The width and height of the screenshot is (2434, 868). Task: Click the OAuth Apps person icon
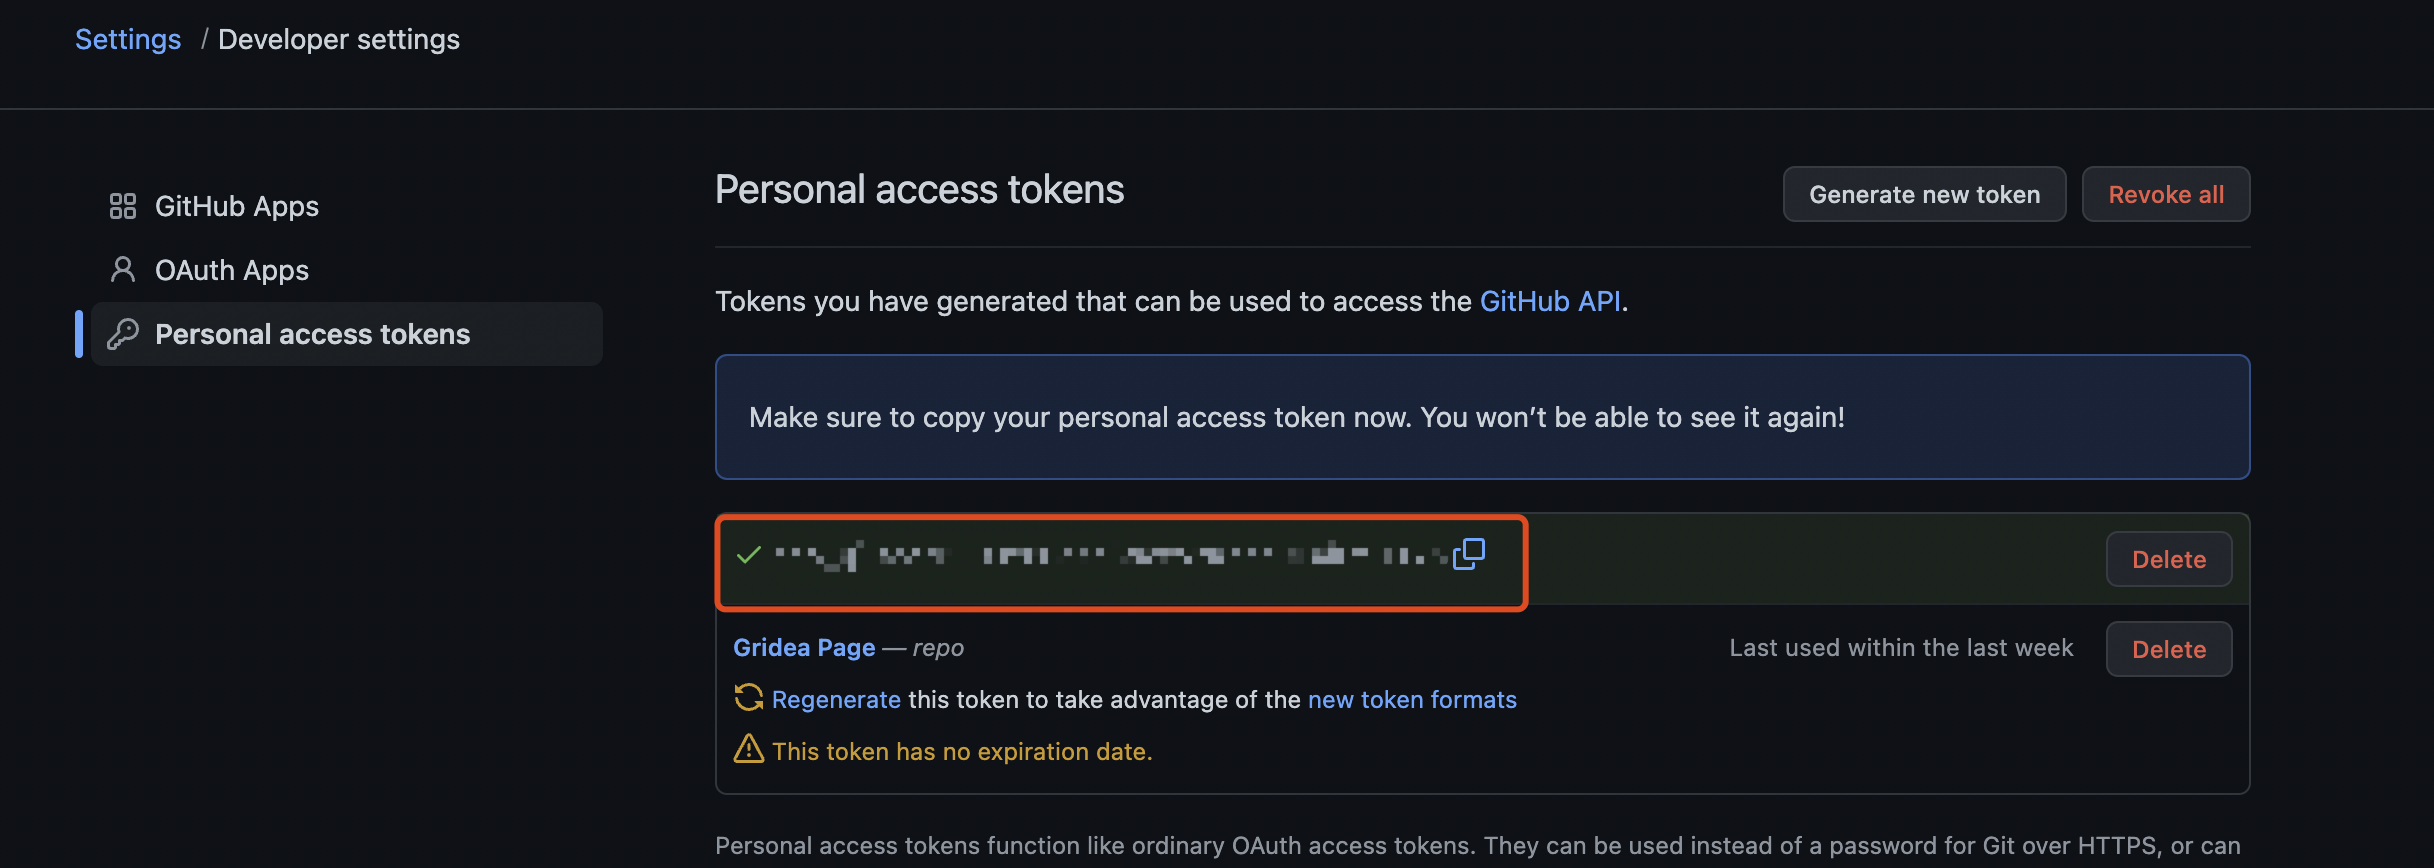(122, 270)
